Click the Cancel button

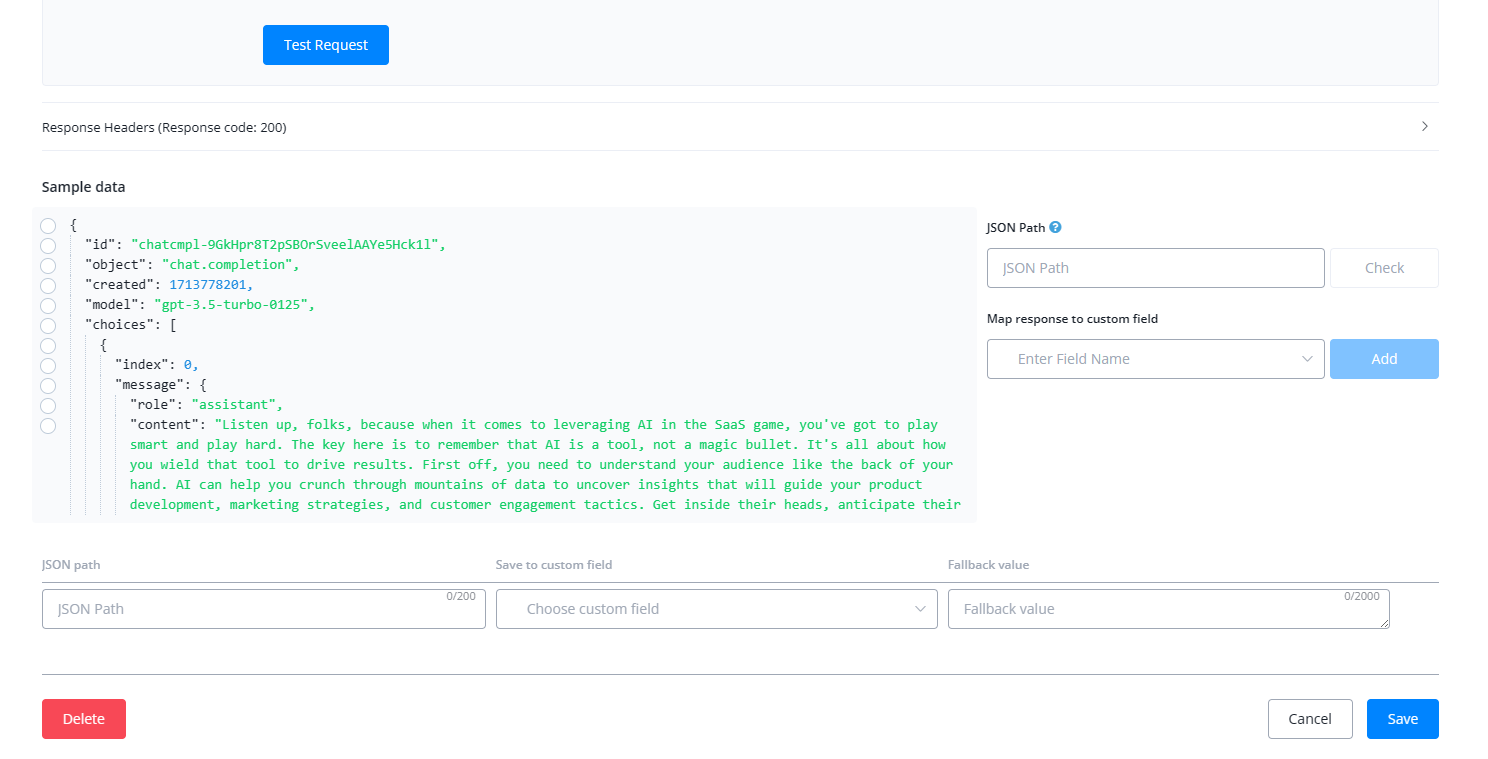(x=1309, y=719)
